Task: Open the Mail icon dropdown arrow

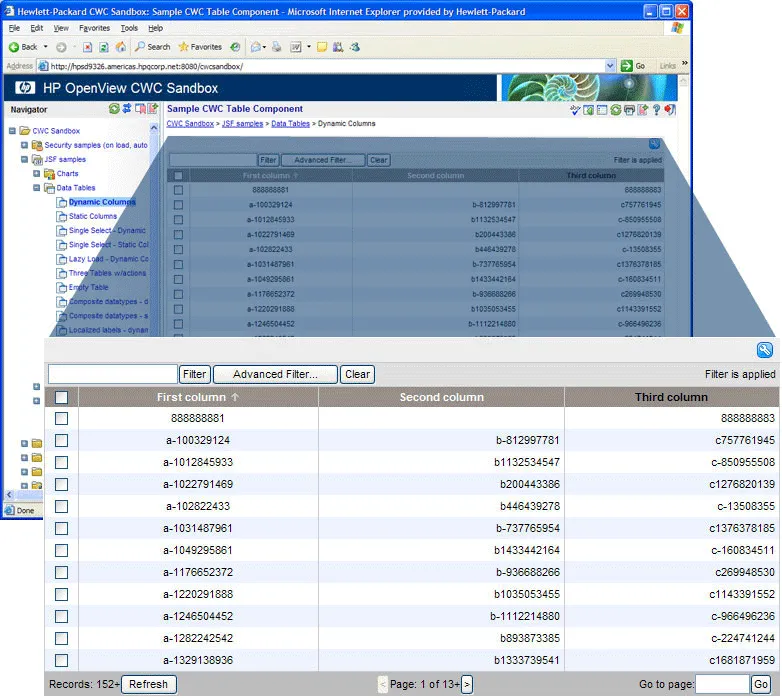Action: point(264,47)
